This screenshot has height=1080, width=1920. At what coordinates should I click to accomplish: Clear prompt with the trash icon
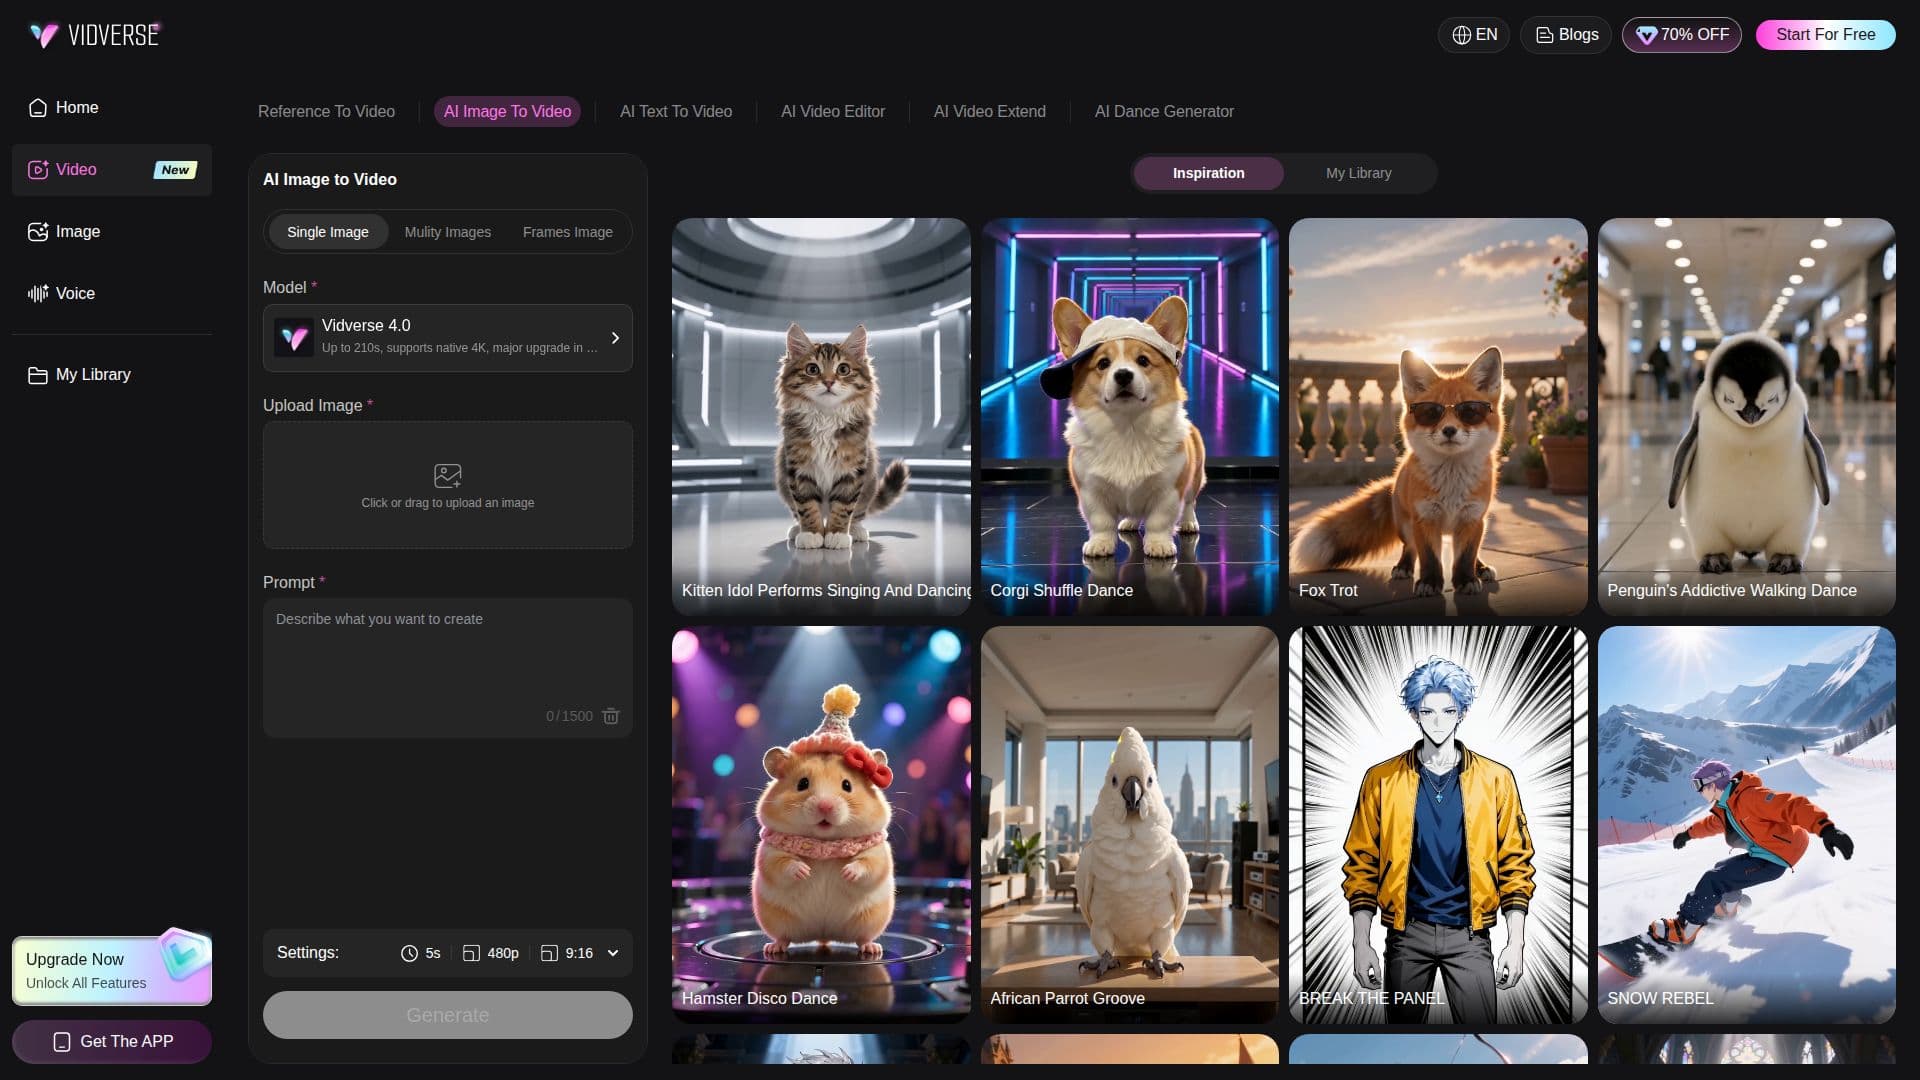(x=611, y=716)
